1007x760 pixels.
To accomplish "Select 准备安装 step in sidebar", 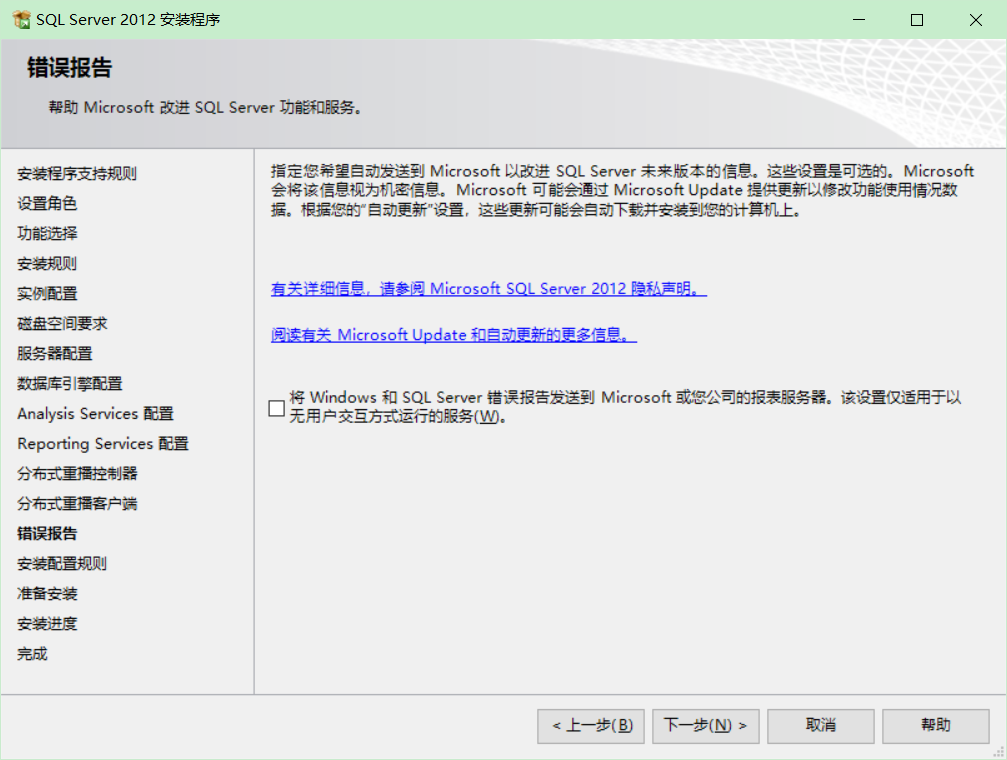I will [x=47, y=594].
